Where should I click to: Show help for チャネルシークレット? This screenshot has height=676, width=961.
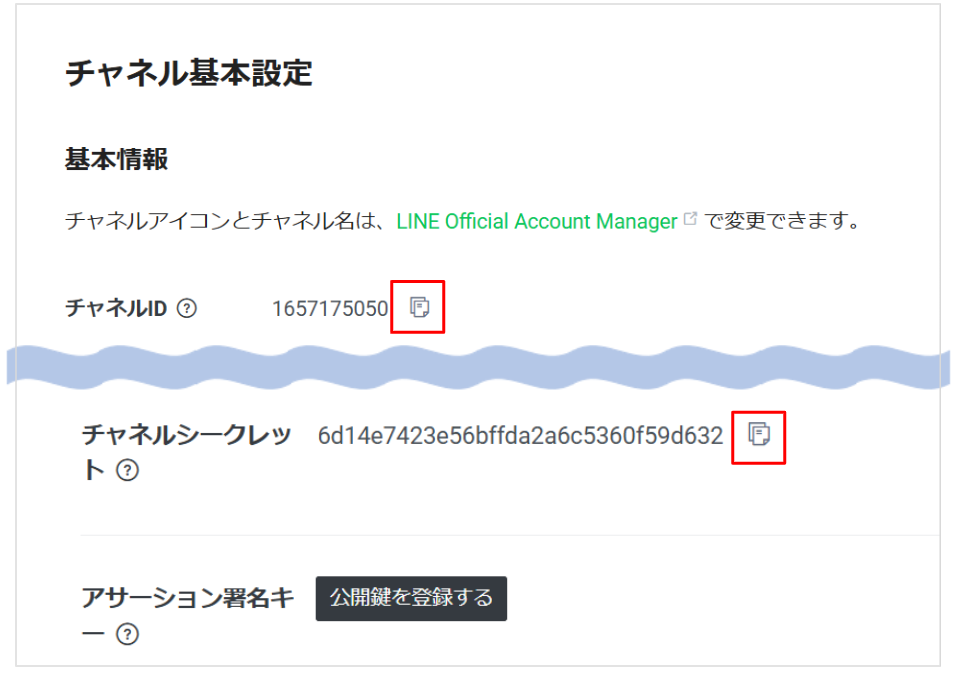click(x=127, y=471)
